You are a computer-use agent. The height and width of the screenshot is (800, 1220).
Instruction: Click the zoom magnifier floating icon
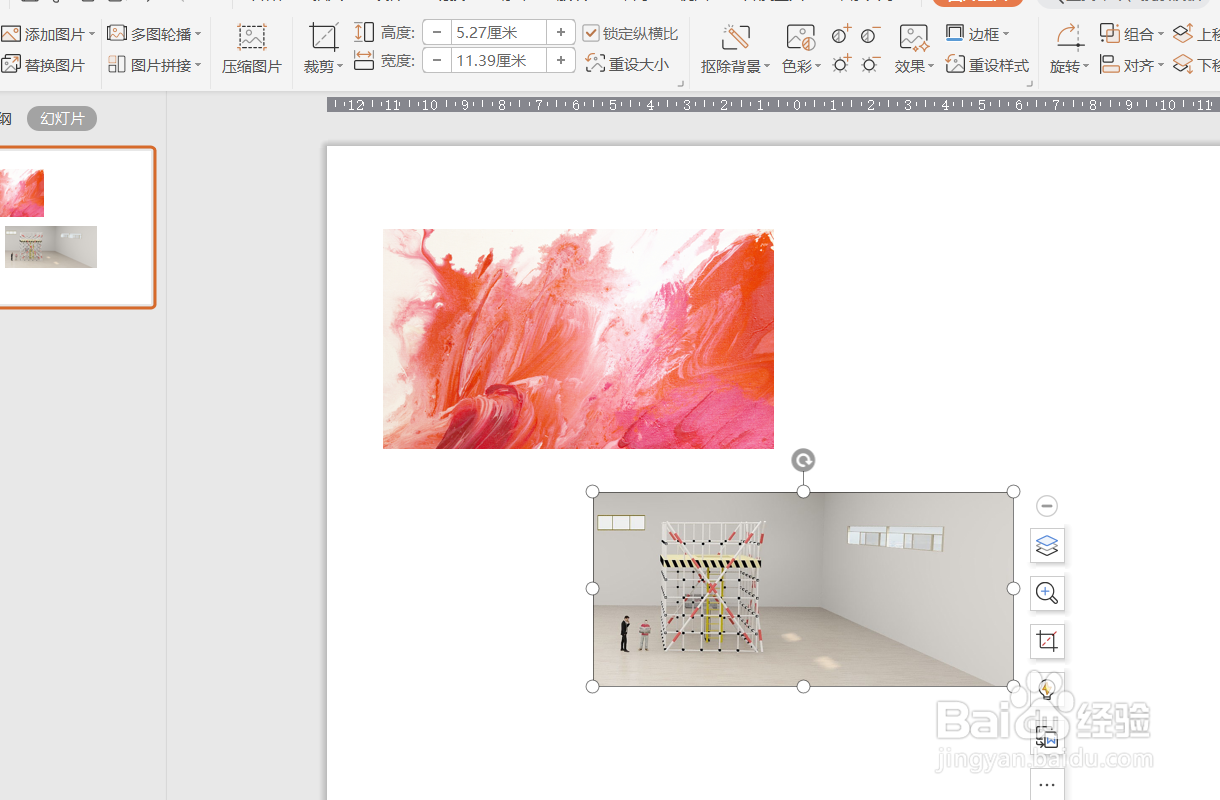tap(1047, 593)
